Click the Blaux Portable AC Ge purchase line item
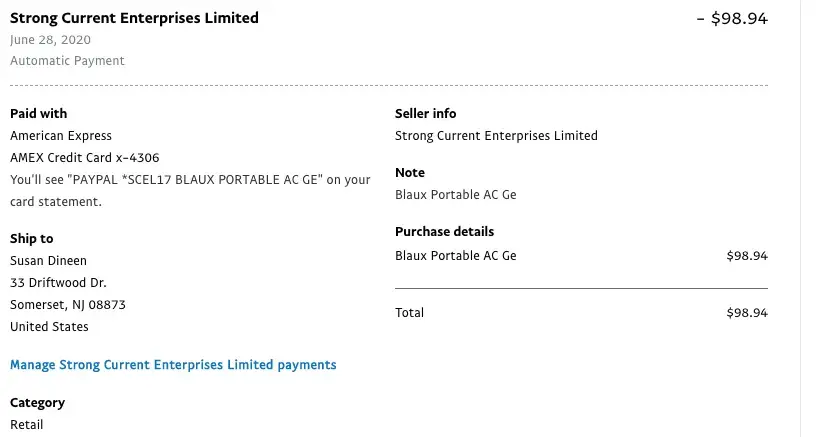This screenshot has width=819, height=437. click(x=455, y=256)
